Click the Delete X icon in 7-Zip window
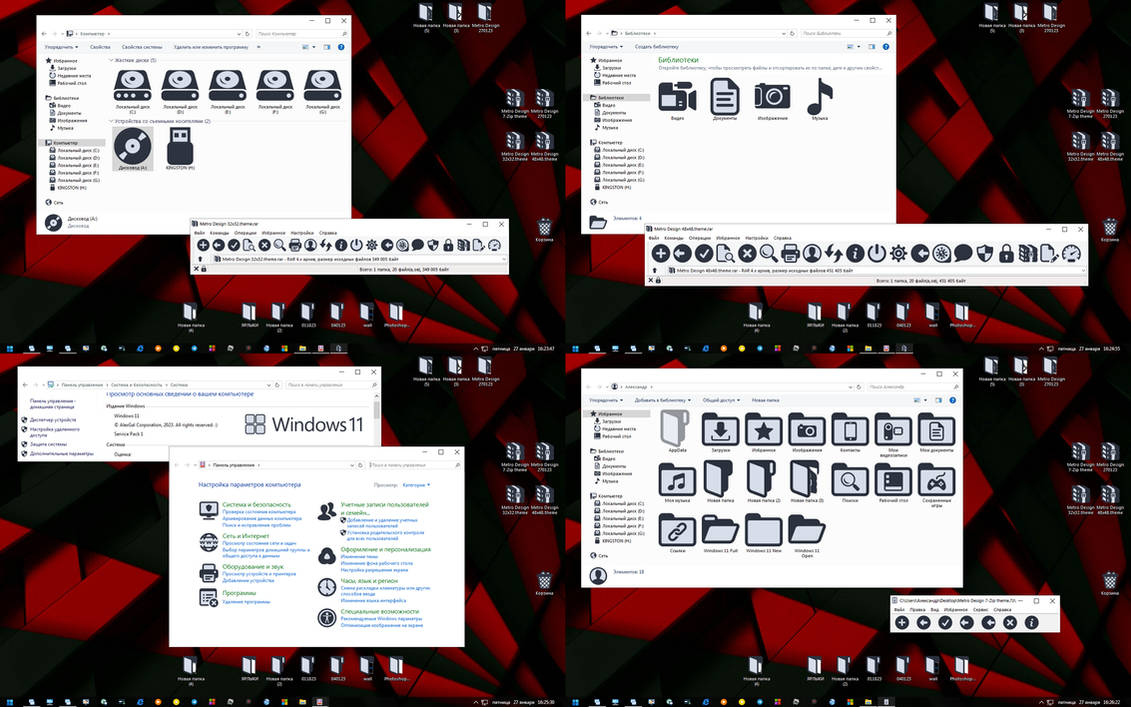The width and height of the screenshot is (1131, 707). [1010, 623]
